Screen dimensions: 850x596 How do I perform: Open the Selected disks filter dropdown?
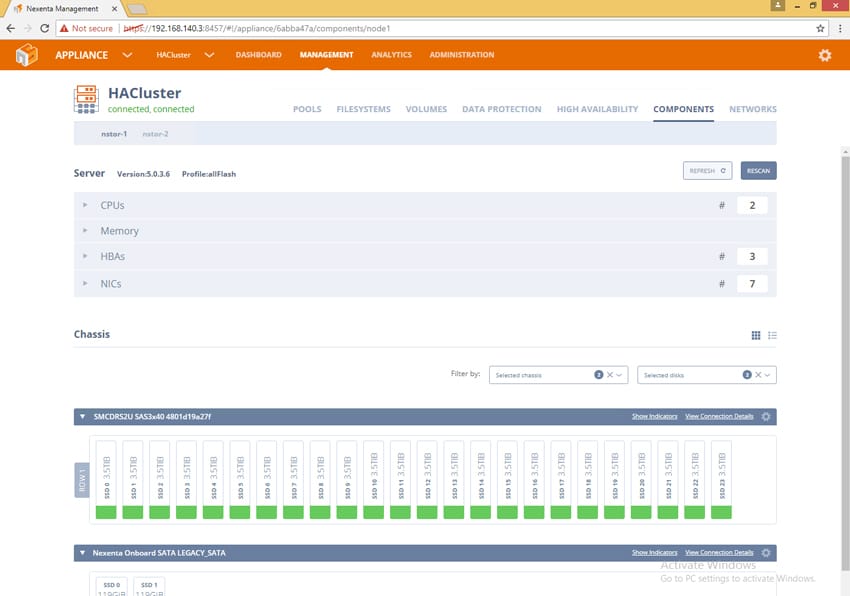(768, 375)
